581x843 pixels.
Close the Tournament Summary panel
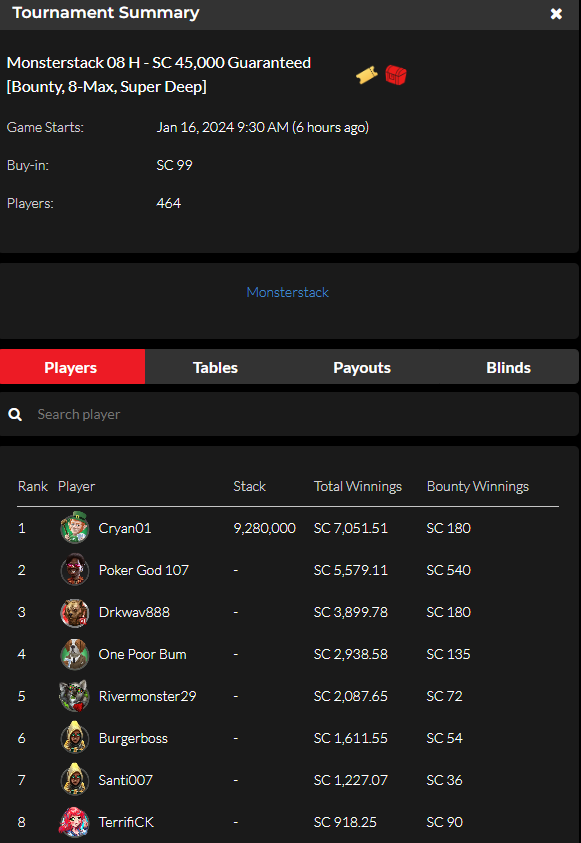point(556,14)
